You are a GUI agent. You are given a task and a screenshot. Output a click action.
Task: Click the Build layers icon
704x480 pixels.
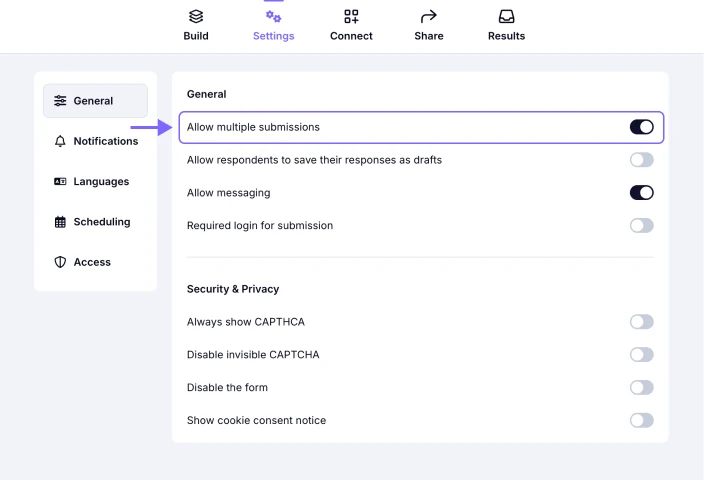coord(196,16)
